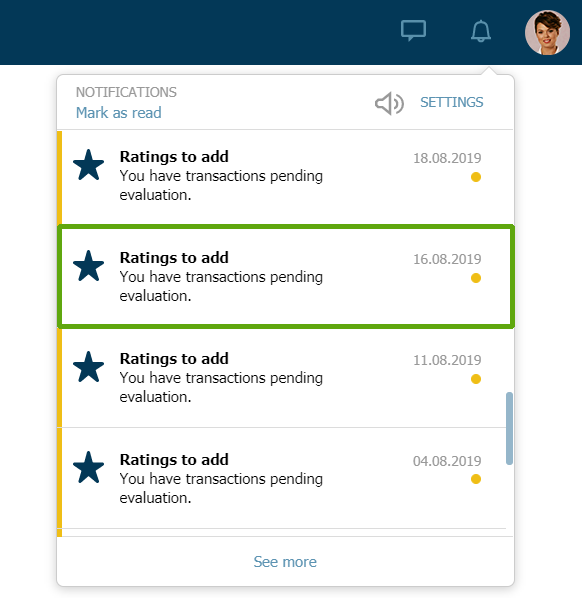Click the notifications list scrollbar thumb
The height and width of the screenshot is (598, 582).
509,428
